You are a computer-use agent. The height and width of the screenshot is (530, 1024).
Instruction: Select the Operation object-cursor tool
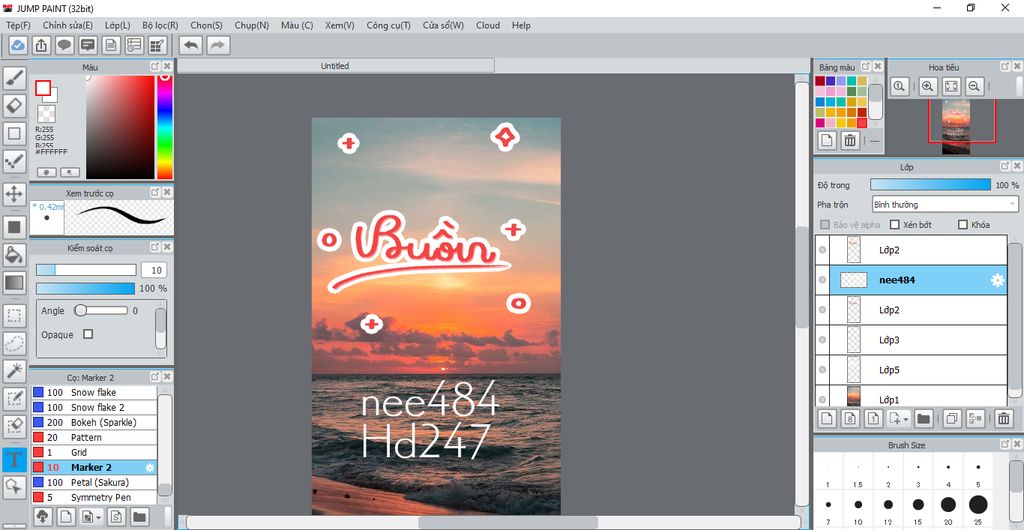coord(14,487)
